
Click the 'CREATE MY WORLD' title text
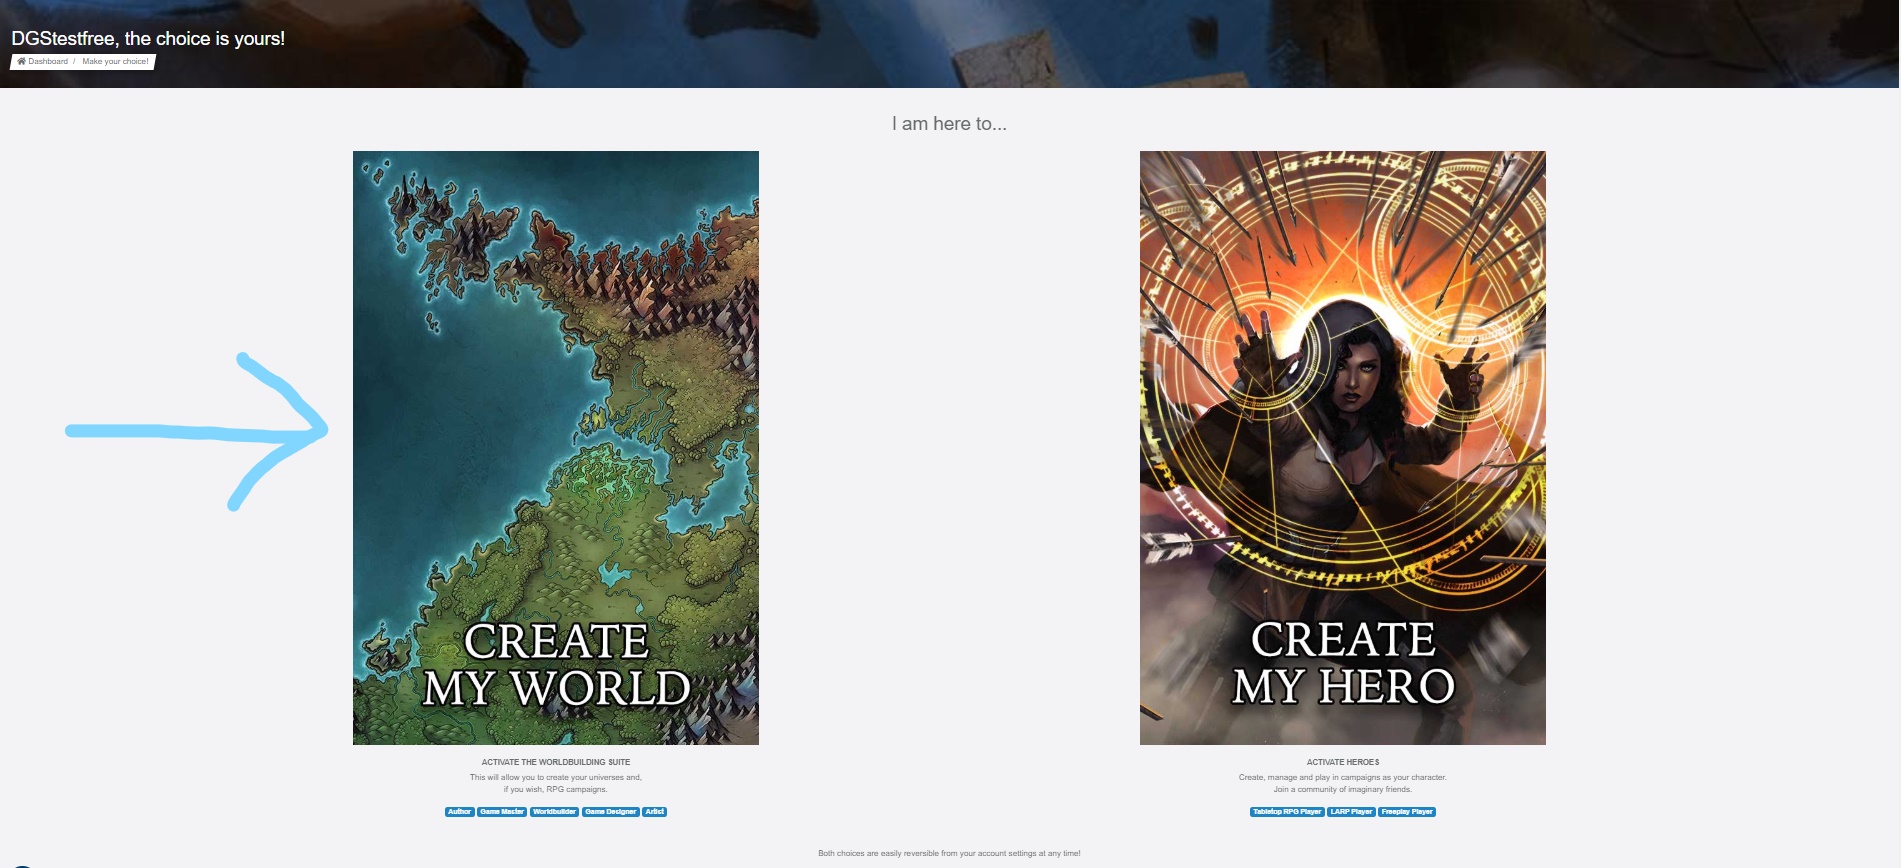(x=556, y=665)
